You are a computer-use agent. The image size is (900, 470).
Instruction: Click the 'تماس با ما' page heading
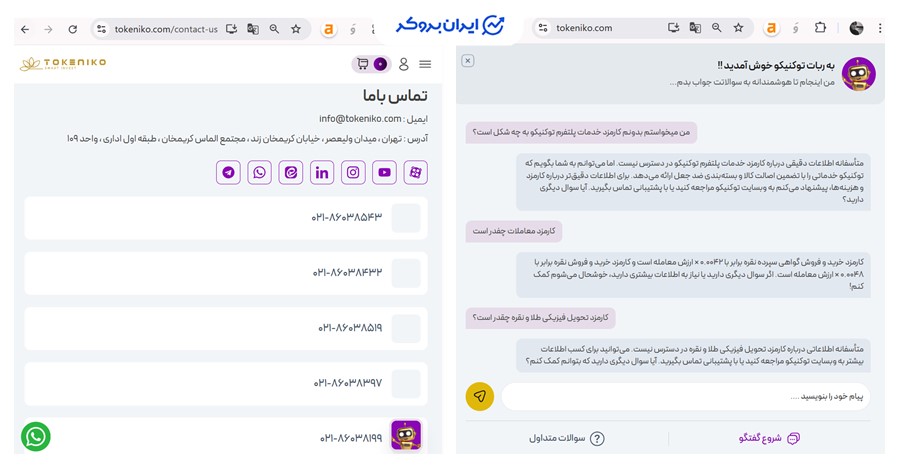coord(395,95)
